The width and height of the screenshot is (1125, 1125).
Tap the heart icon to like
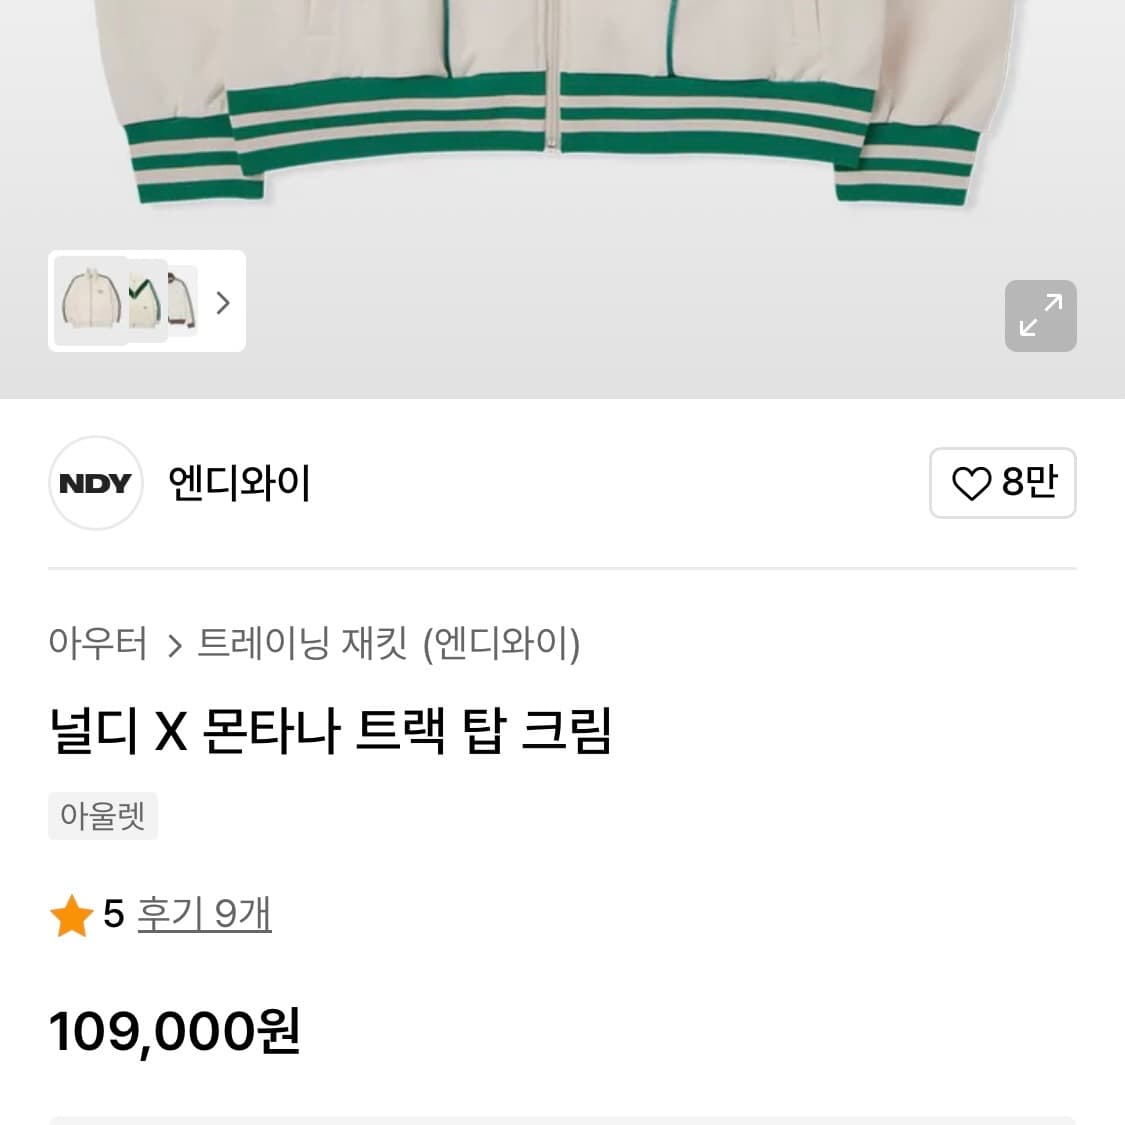click(970, 484)
